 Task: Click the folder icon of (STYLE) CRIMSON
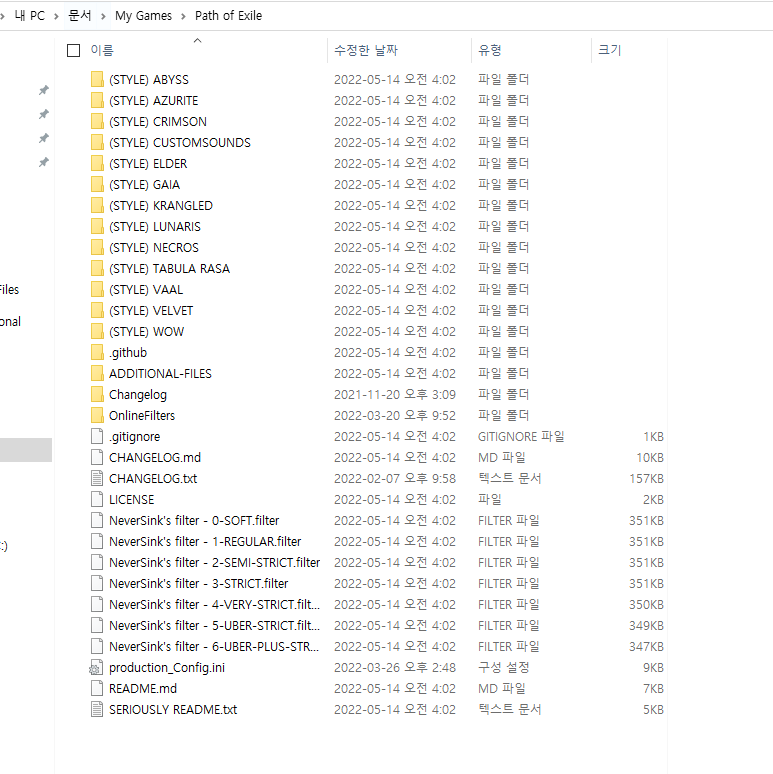(x=97, y=121)
